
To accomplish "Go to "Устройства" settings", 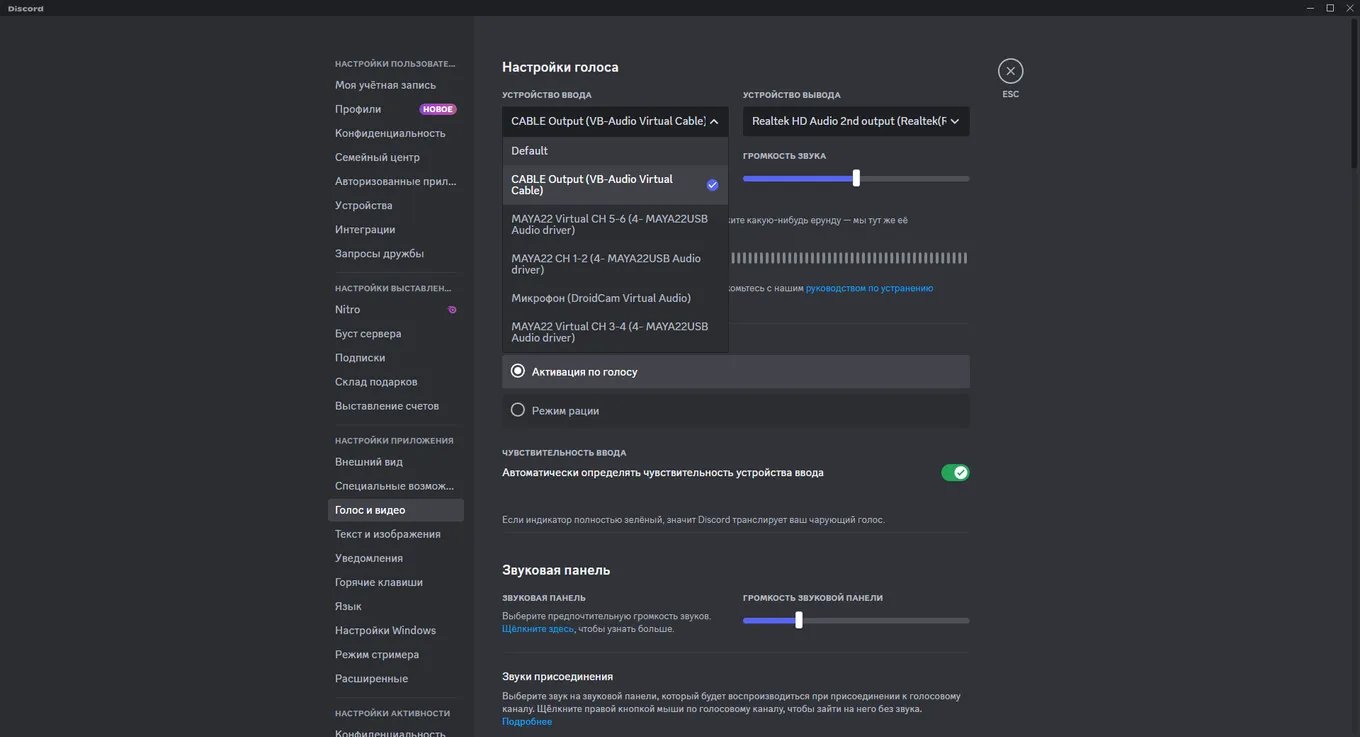I will 396,205.
